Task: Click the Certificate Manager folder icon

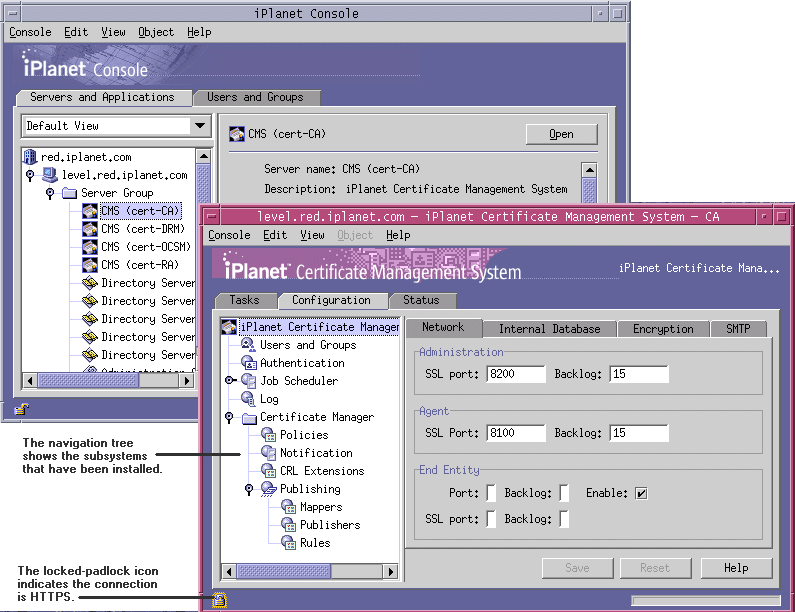Action: [249, 418]
